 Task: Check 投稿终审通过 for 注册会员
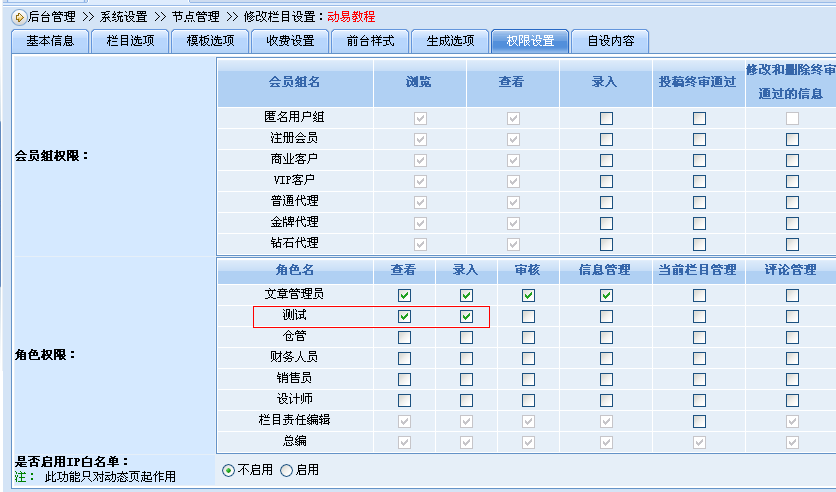[x=699, y=139]
